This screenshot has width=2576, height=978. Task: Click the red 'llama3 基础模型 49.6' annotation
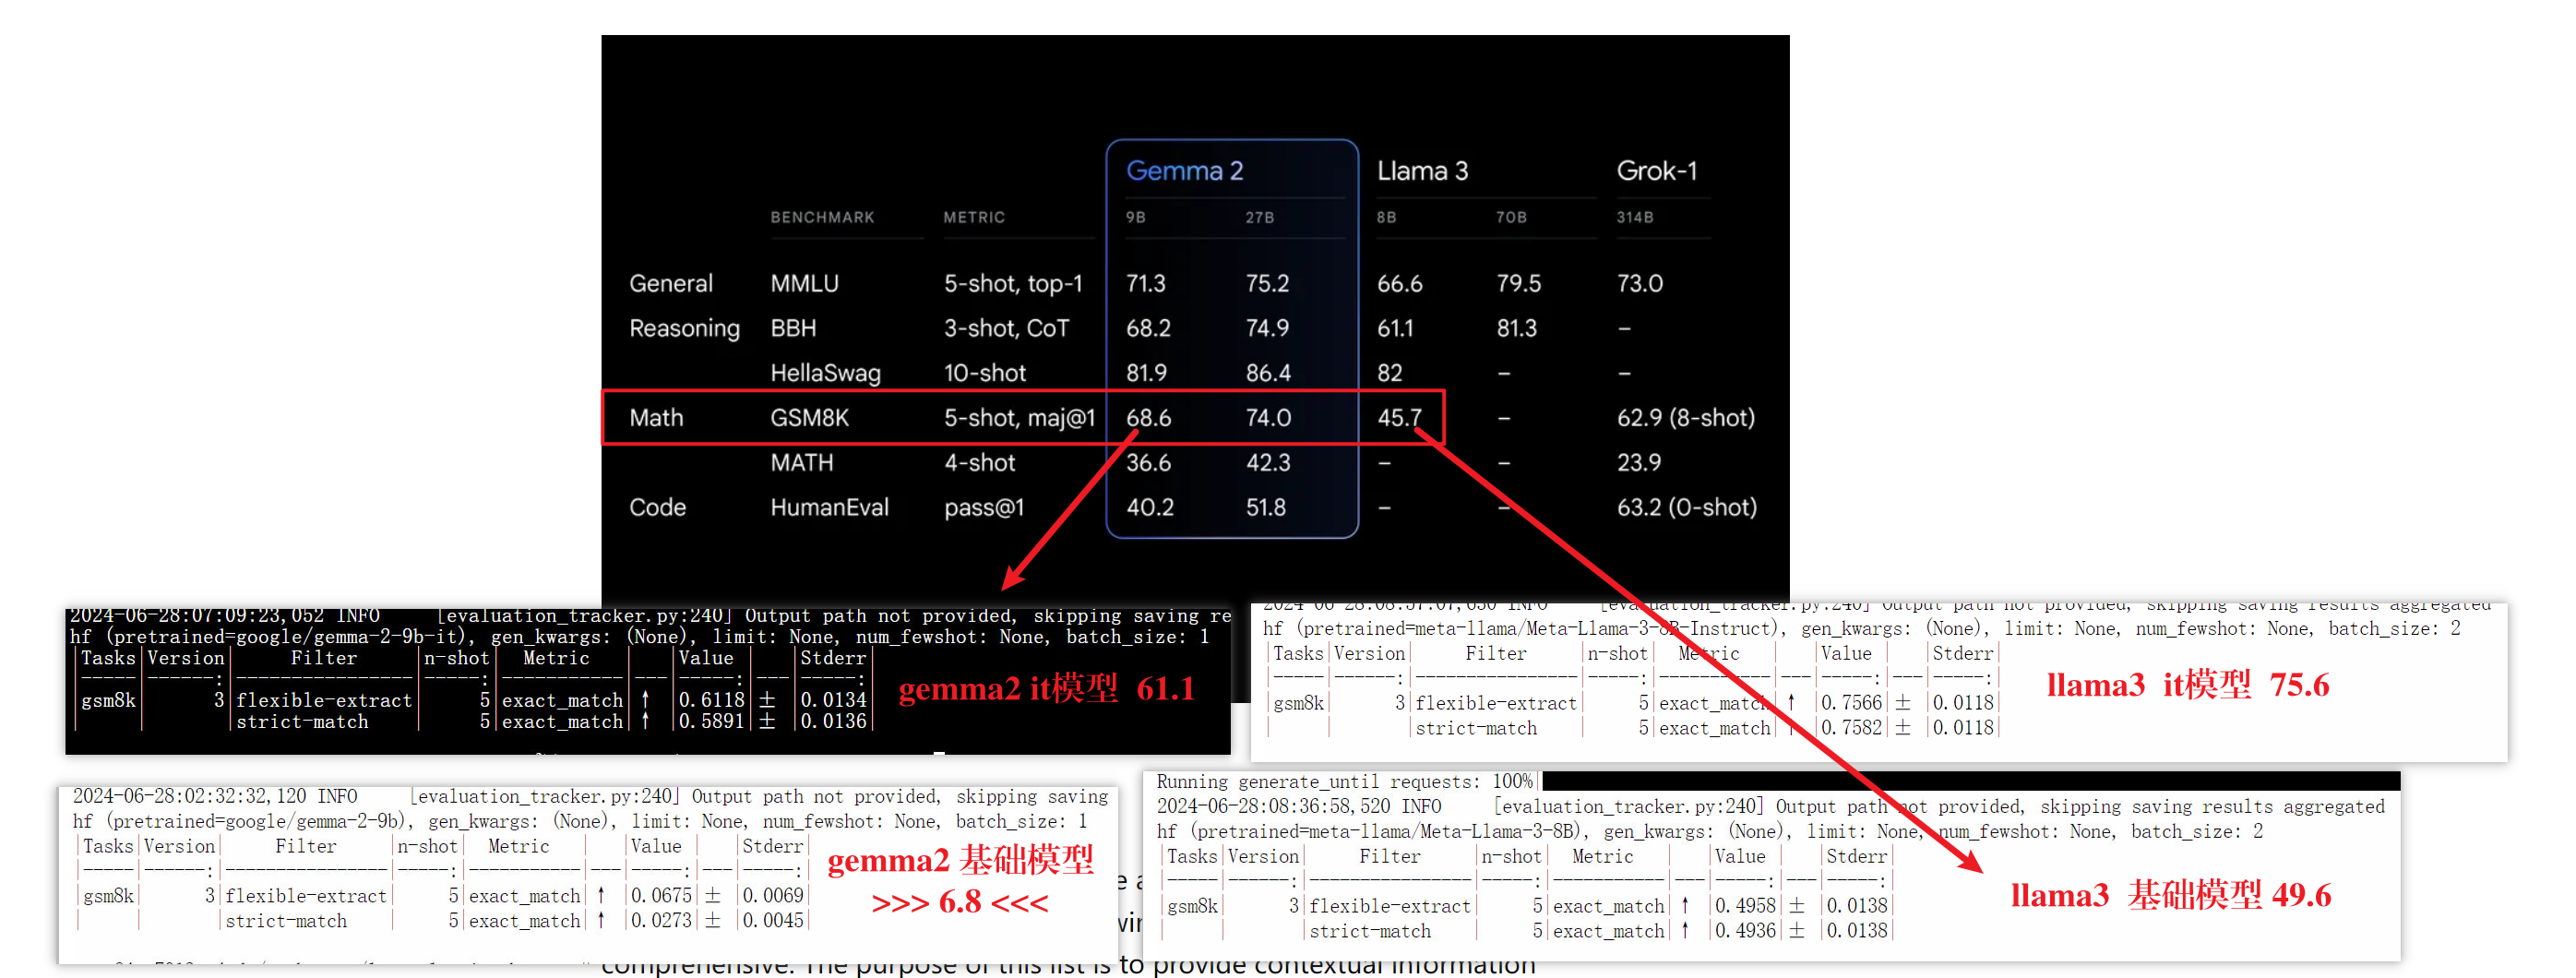(2170, 895)
